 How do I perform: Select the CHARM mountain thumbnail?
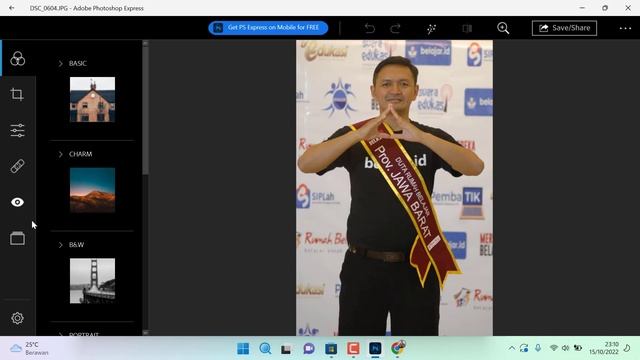pyautogui.click(x=92, y=190)
